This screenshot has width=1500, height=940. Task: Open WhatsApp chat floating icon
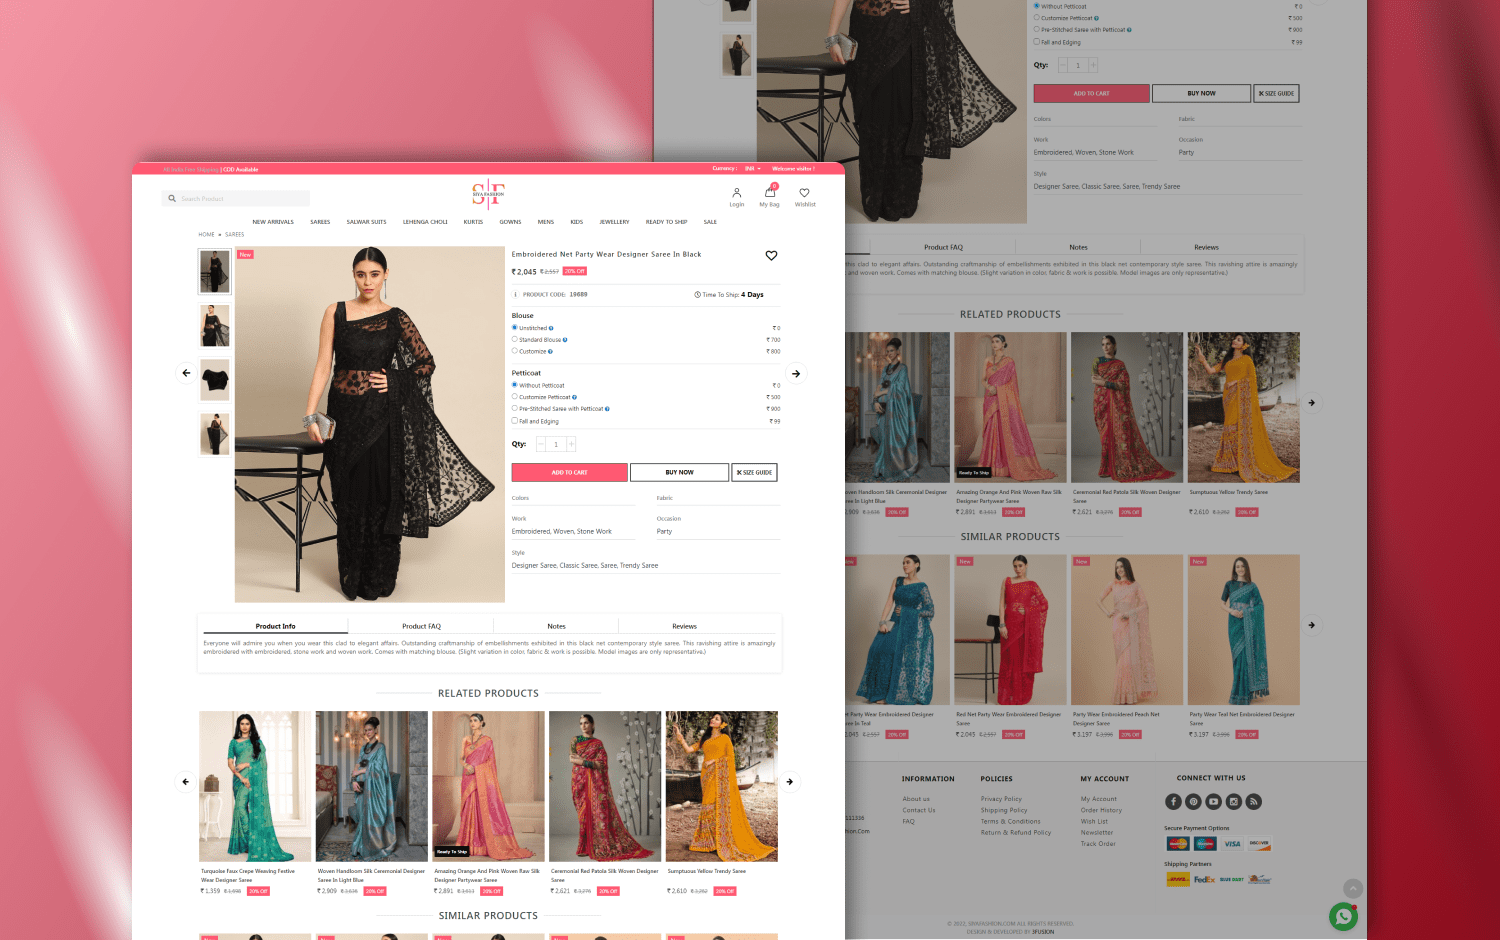point(1343,916)
